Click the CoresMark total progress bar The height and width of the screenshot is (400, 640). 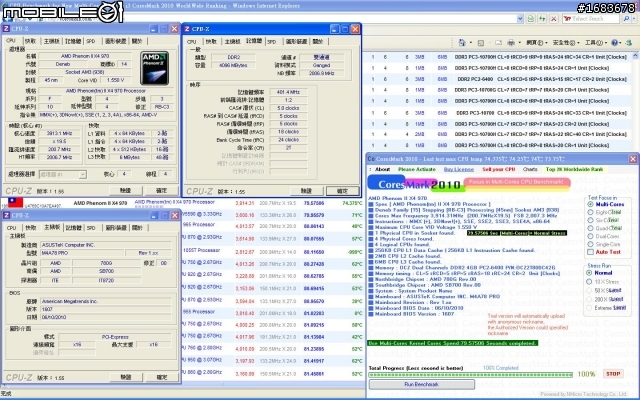click(470, 374)
